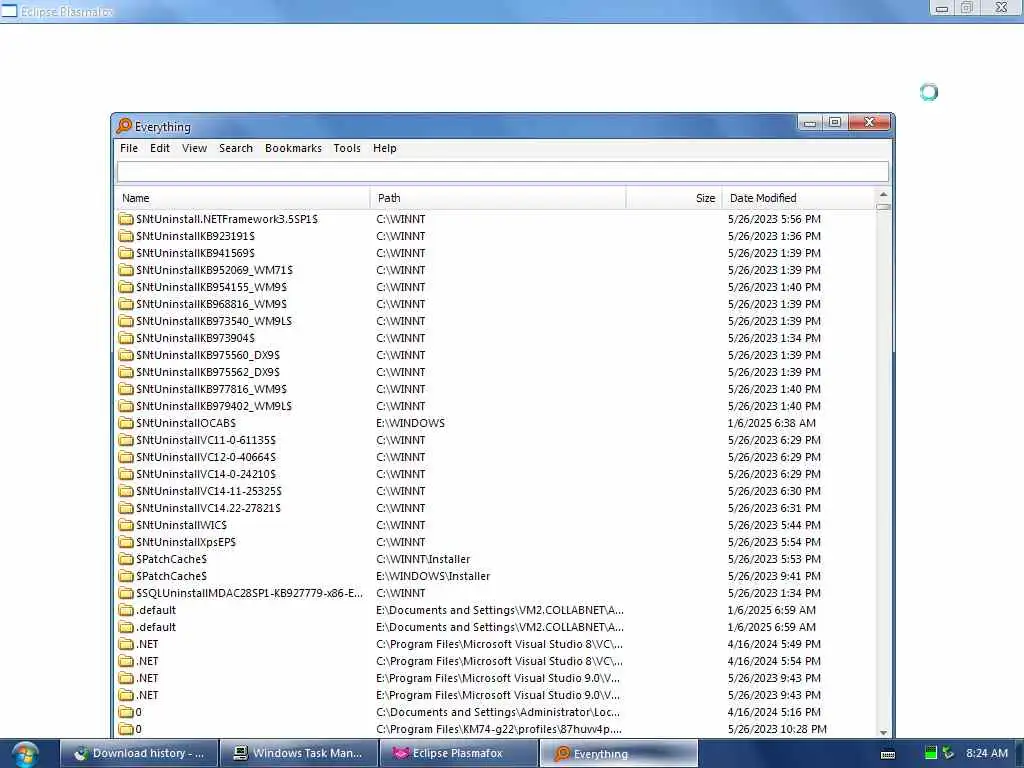This screenshot has height=768, width=1024.
Task: Select folder icon of $NtUninstallKB952069_WM71$
Action: tap(126, 270)
